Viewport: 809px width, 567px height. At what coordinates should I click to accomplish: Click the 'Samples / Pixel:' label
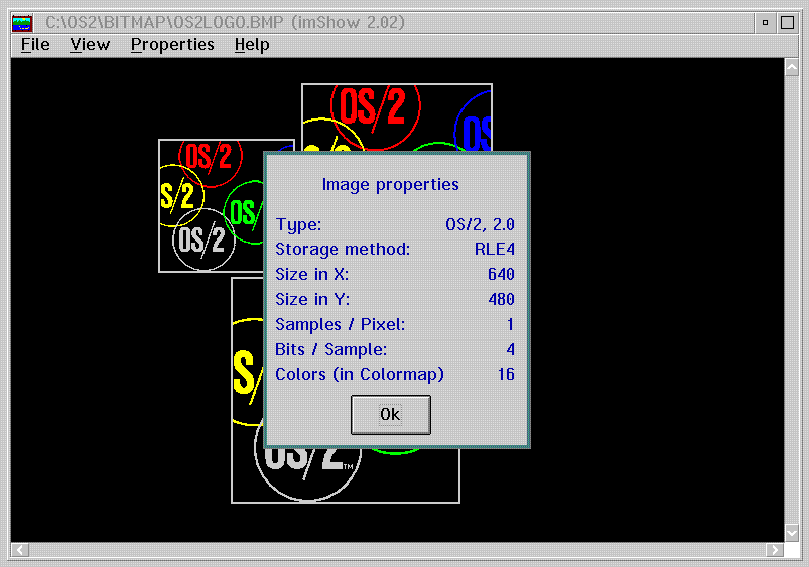[341, 325]
